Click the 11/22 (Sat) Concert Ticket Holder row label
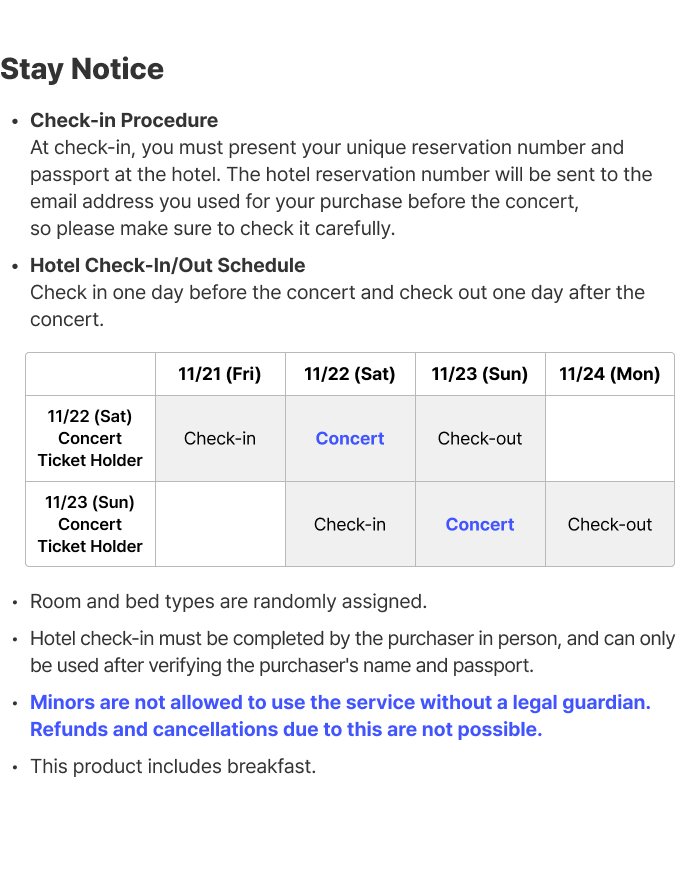Screen dimensions: 700x879 90,438
